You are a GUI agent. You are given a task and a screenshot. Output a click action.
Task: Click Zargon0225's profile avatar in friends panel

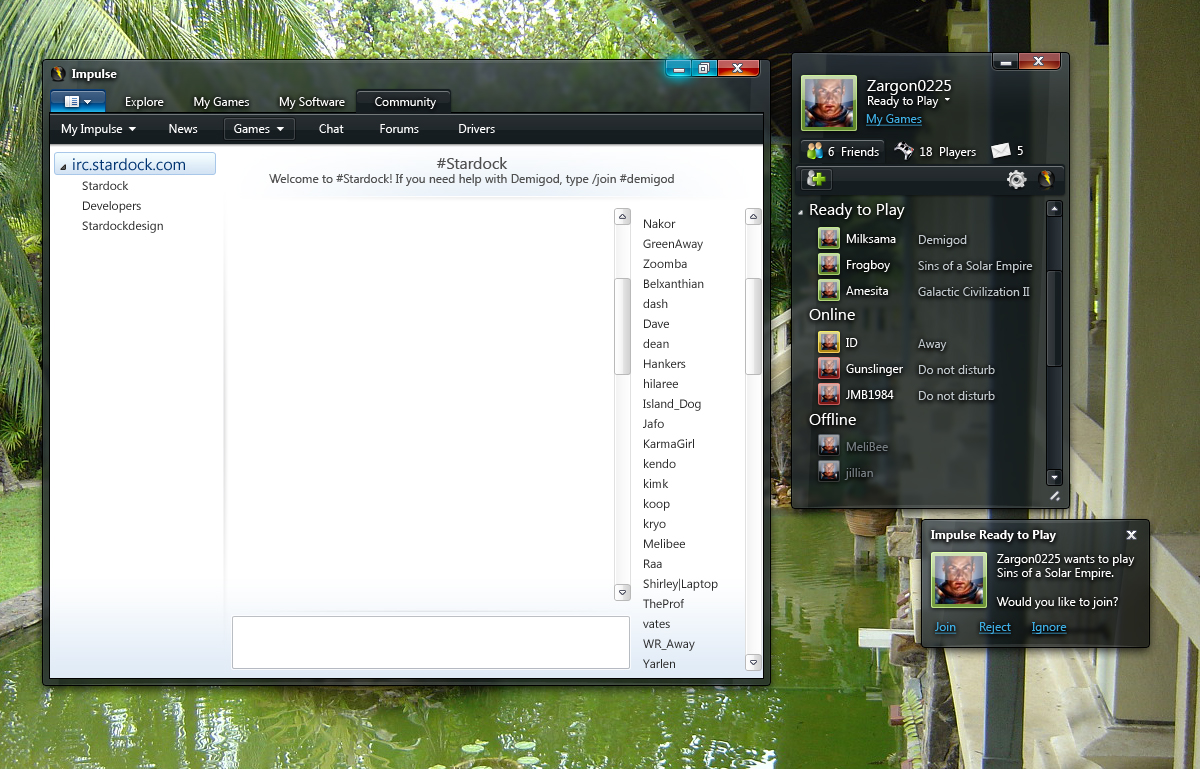click(x=829, y=103)
